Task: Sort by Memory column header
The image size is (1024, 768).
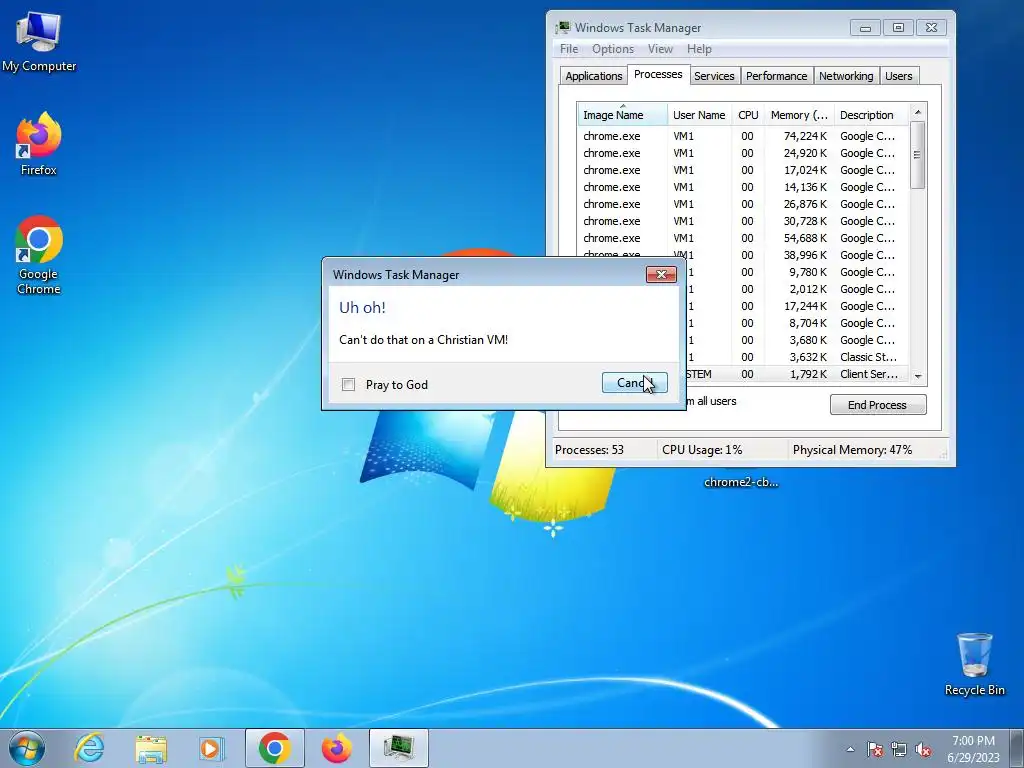Action: 799,114
